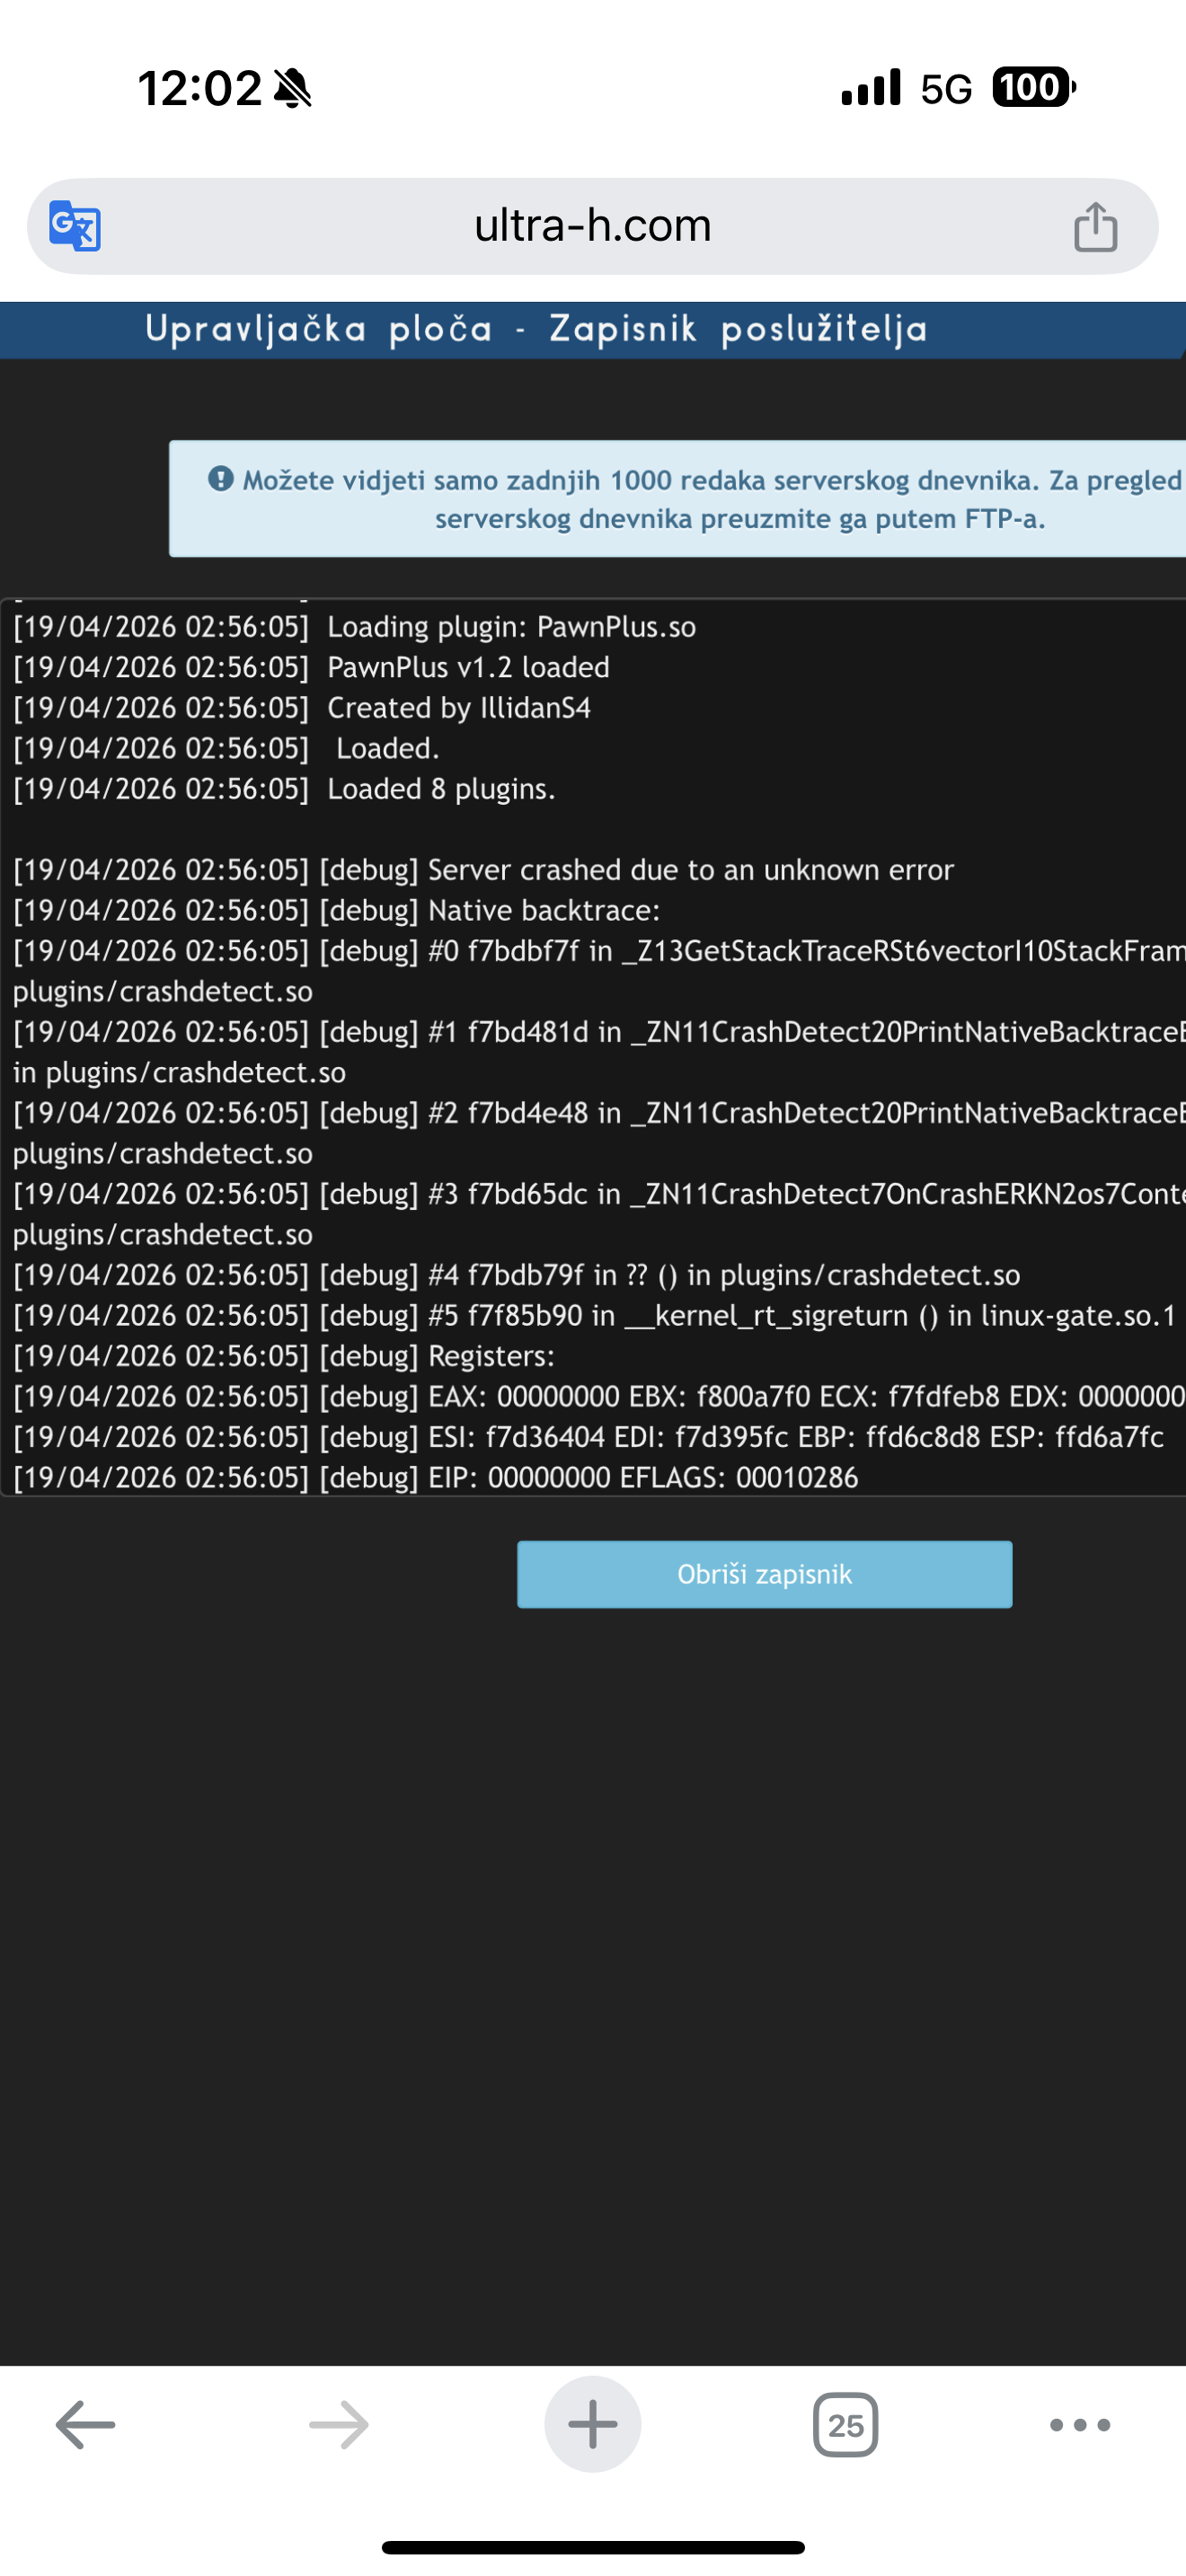Open the three-dot browser menu
The image size is (1186, 2576).
[x=1080, y=2424]
